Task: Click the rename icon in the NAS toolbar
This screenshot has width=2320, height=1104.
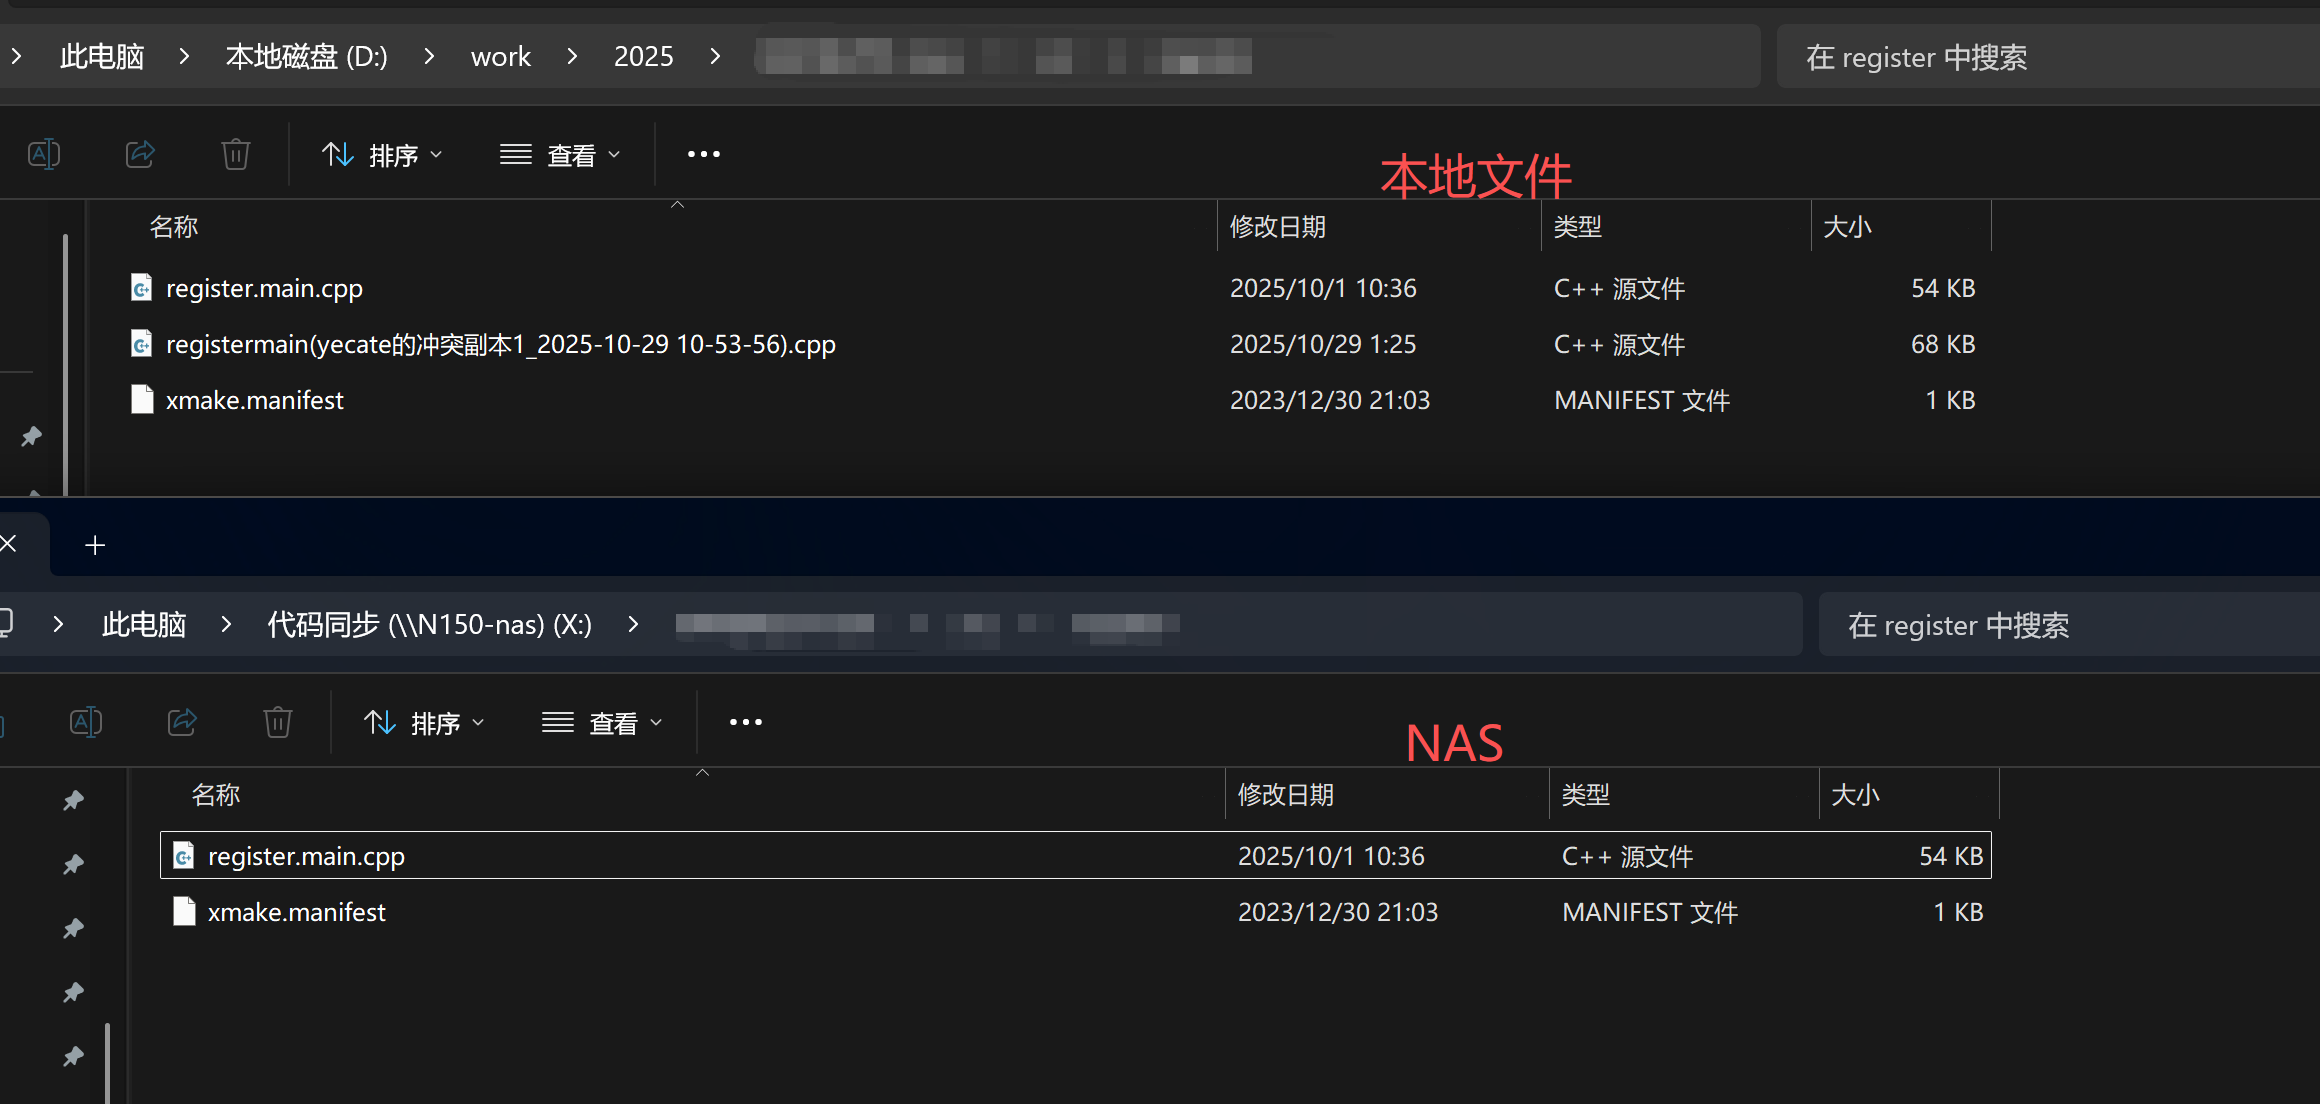Action: 86,722
